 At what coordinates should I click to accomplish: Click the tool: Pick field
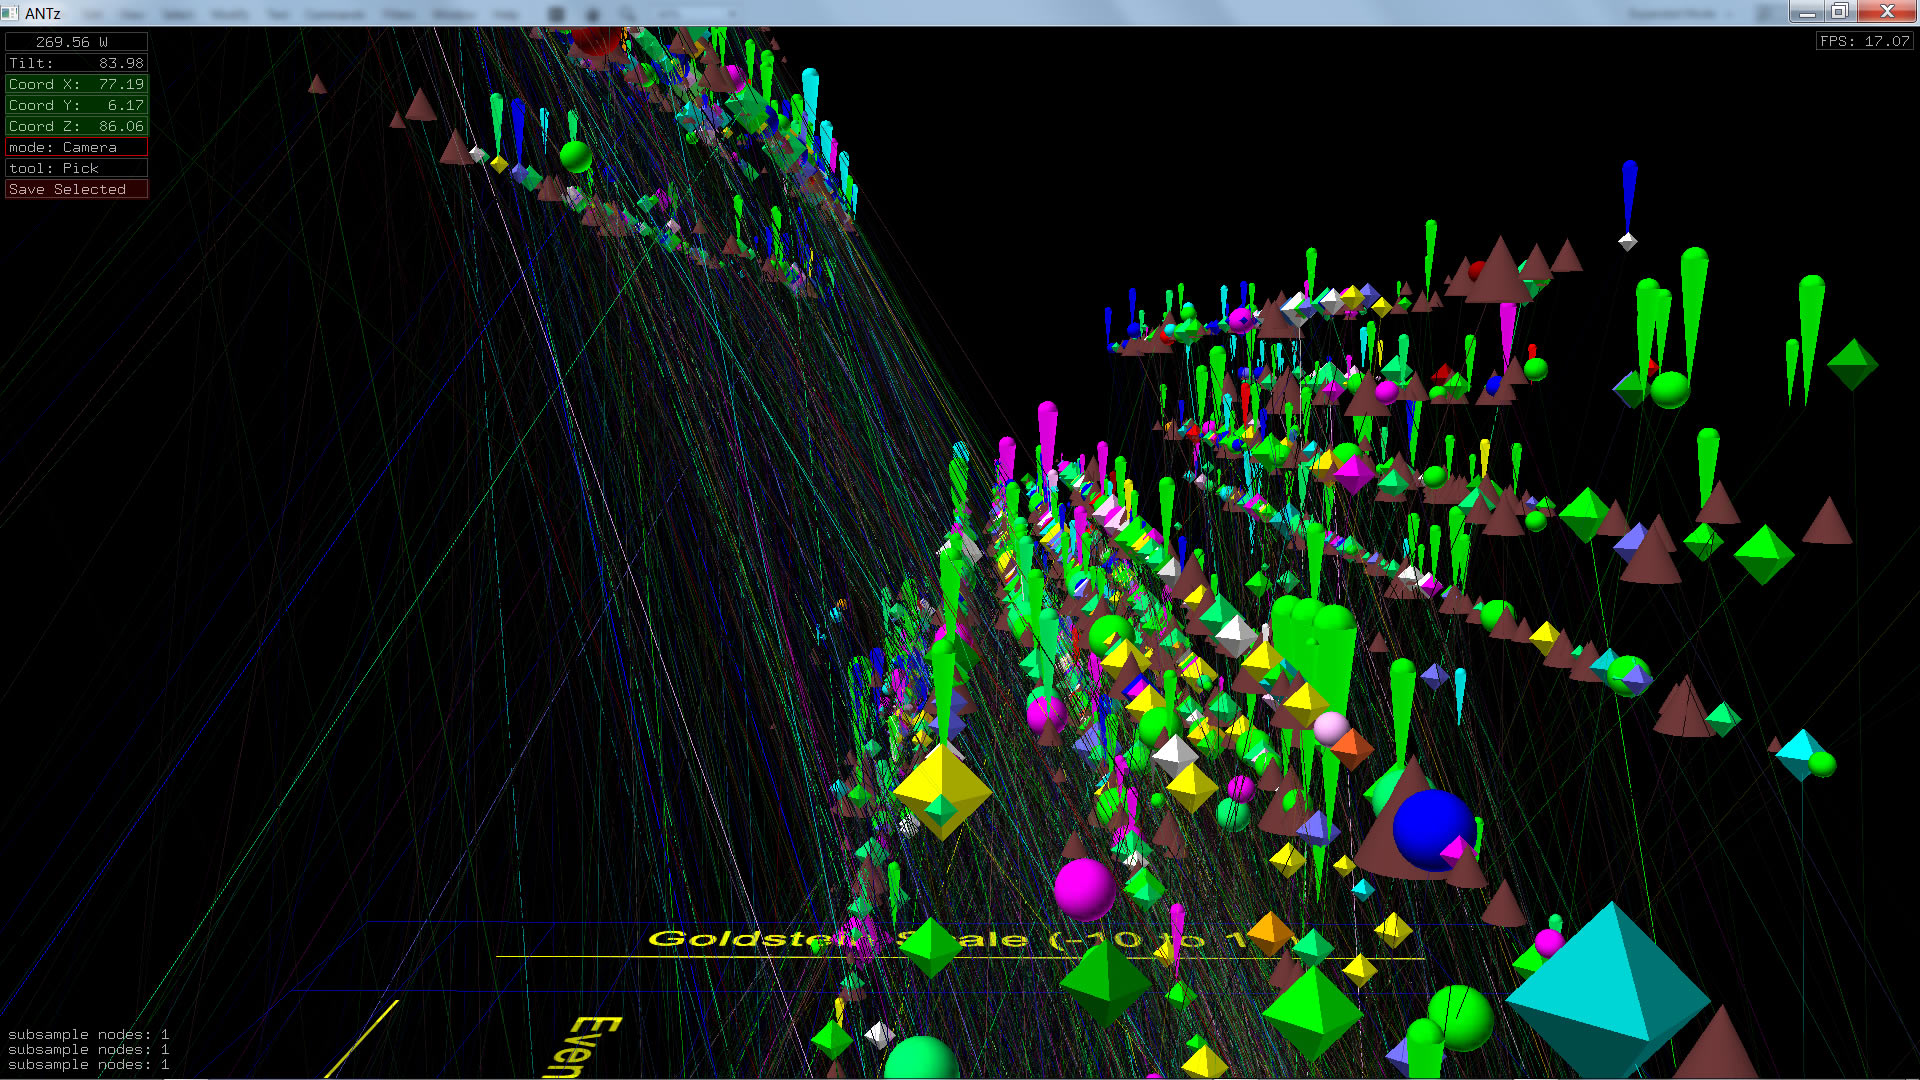coord(76,168)
